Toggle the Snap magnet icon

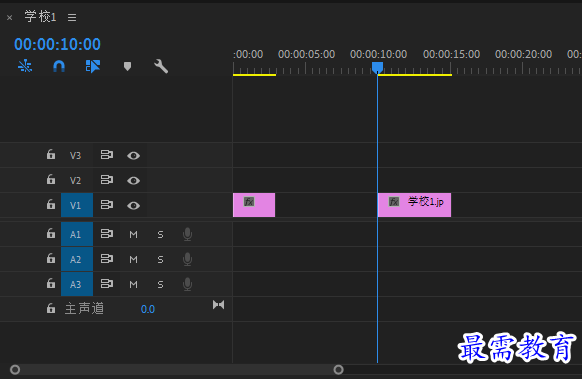pos(59,66)
